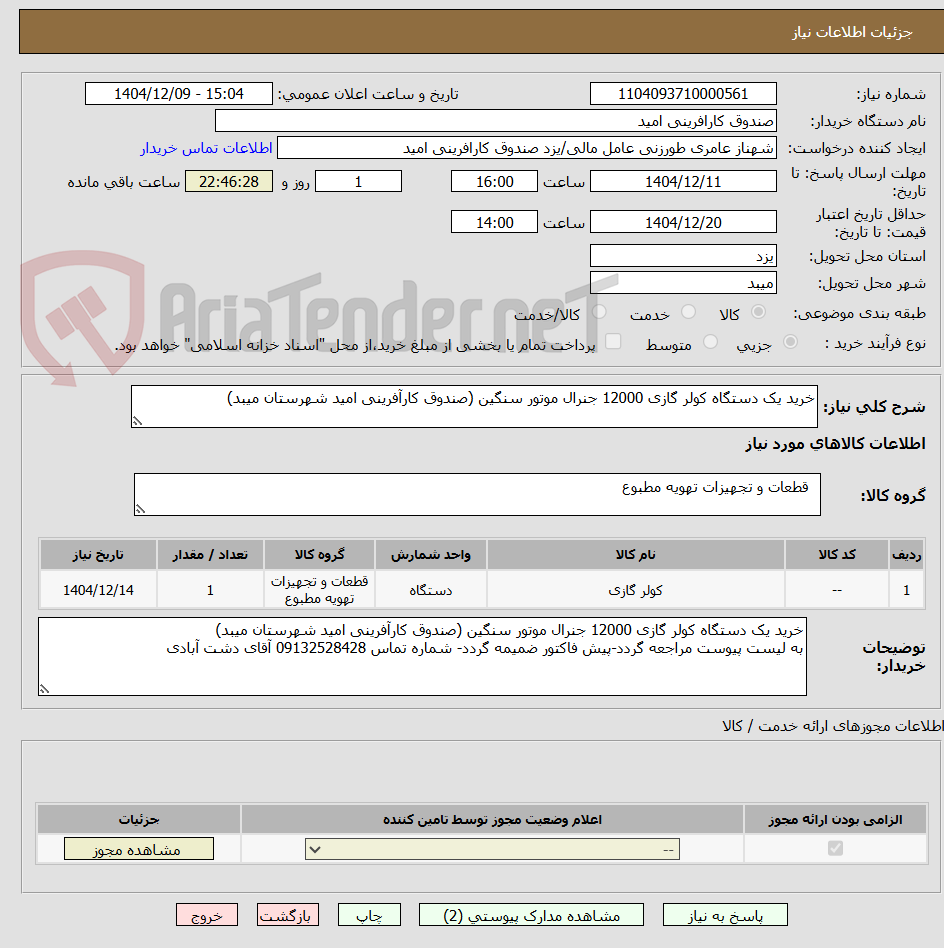Viewport: 944px width, 948px height.
Task: Click the delivery province field یزد
Action: (683, 256)
